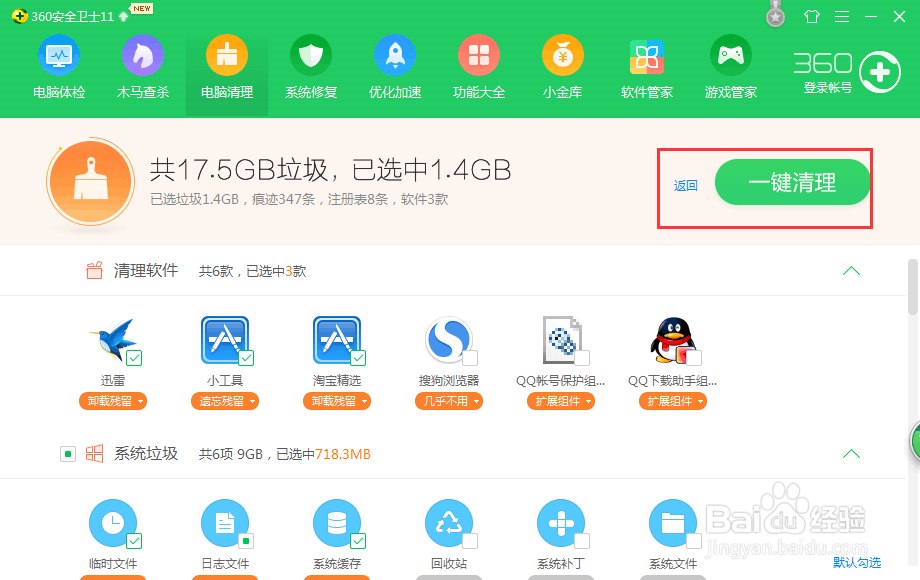Click the large orange broom cleanup emblem
This screenshot has height=580, width=920.
(x=90, y=182)
